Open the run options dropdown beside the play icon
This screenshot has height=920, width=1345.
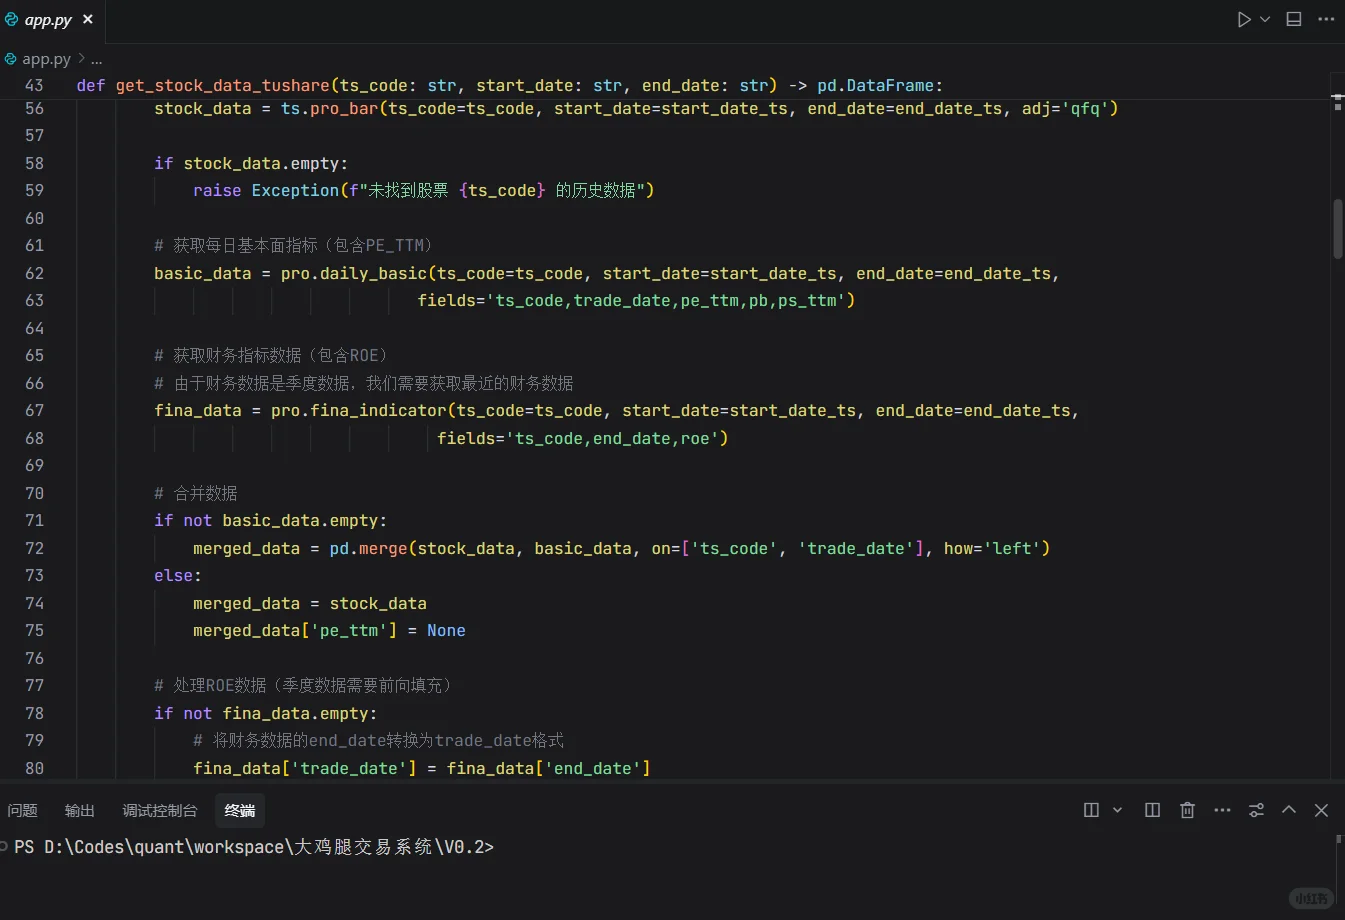coord(1265,19)
